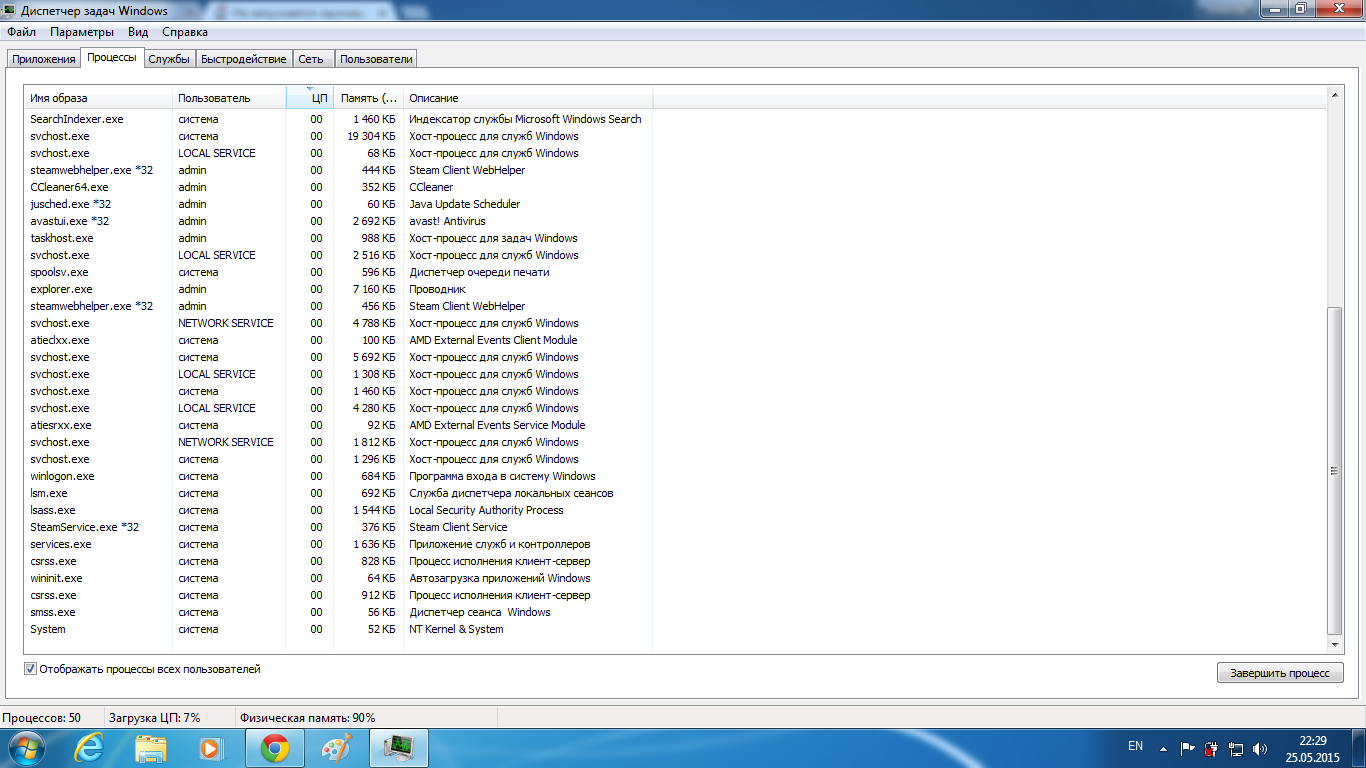Select the SteamService.exe *32 process

click(x=338, y=527)
